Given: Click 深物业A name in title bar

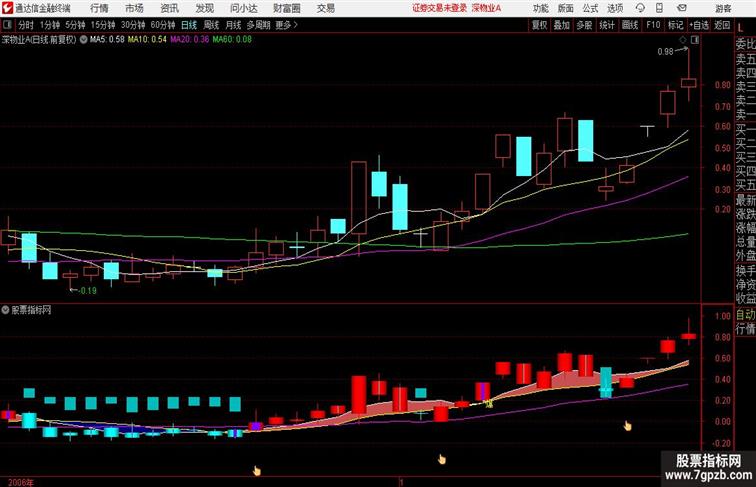Looking at the screenshot, I should click(486, 8).
